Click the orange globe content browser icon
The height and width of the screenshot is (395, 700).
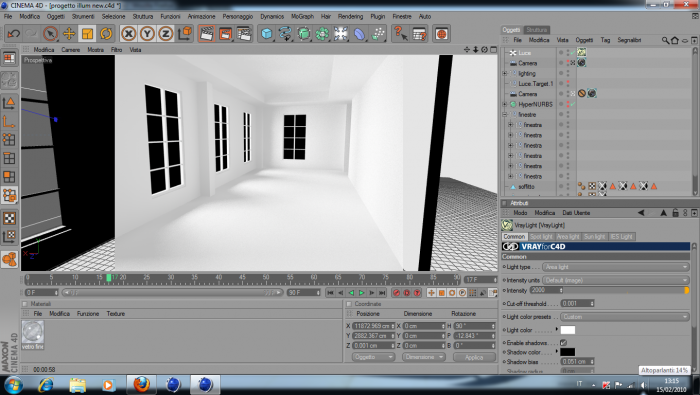point(441,33)
